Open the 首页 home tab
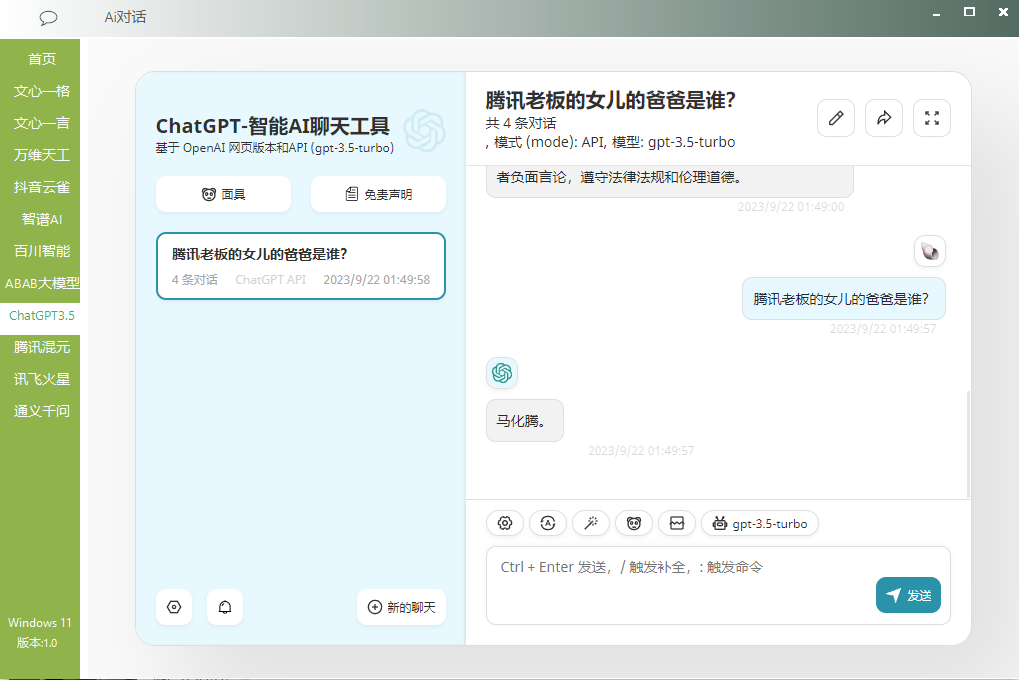The image size is (1019, 680). 40,59
